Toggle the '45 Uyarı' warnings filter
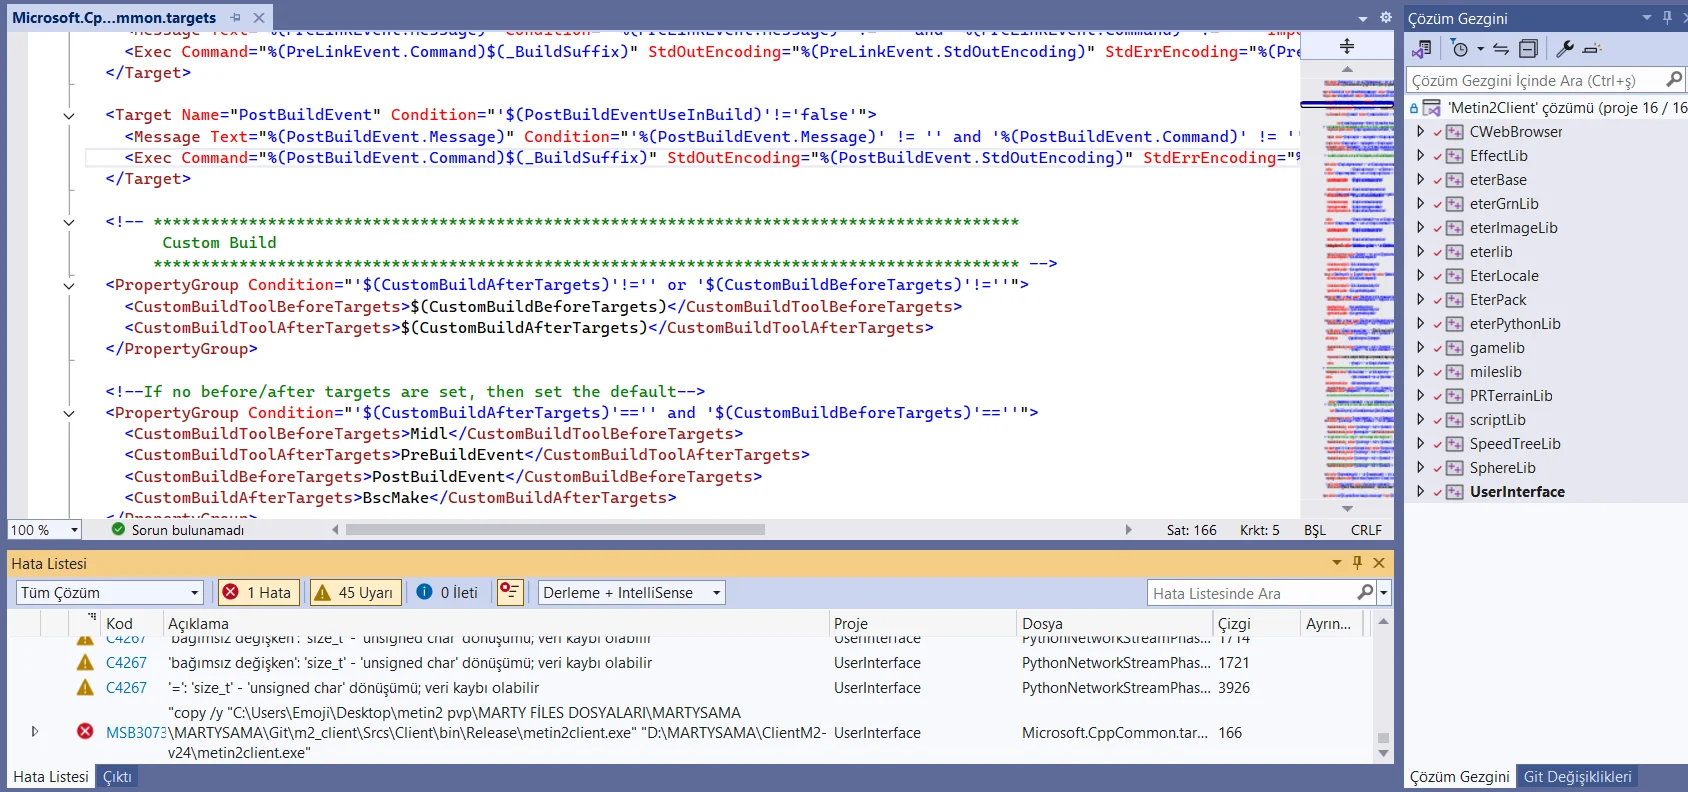Viewport: 1688px width, 792px height. point(355,593)
